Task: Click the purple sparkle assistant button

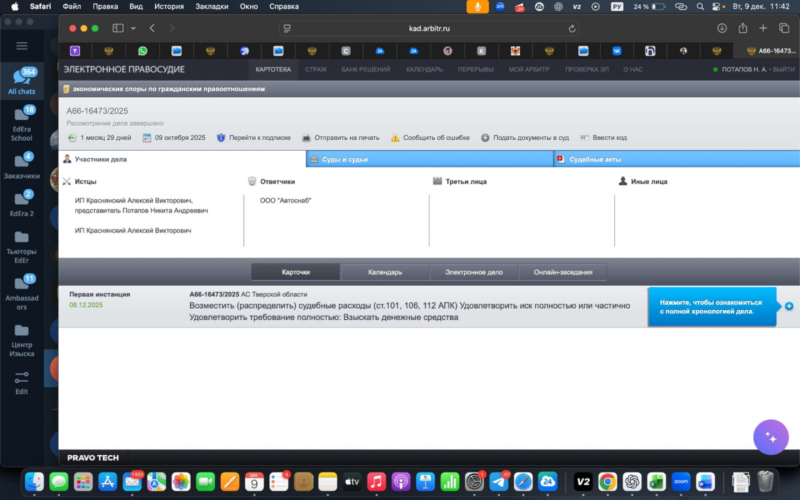Action: [771, 437]
